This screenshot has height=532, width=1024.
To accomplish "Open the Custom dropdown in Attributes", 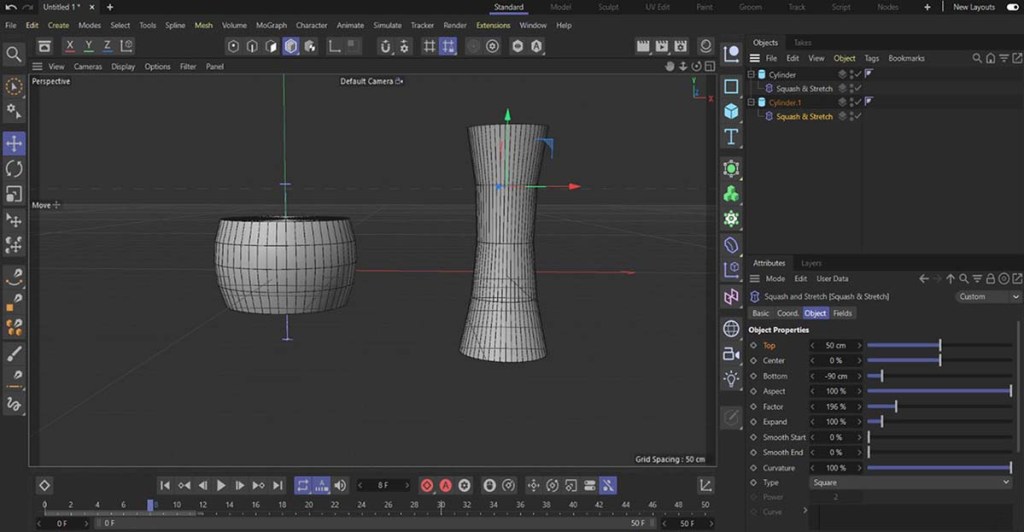I will pyautogui.click(x=987, y=297).
